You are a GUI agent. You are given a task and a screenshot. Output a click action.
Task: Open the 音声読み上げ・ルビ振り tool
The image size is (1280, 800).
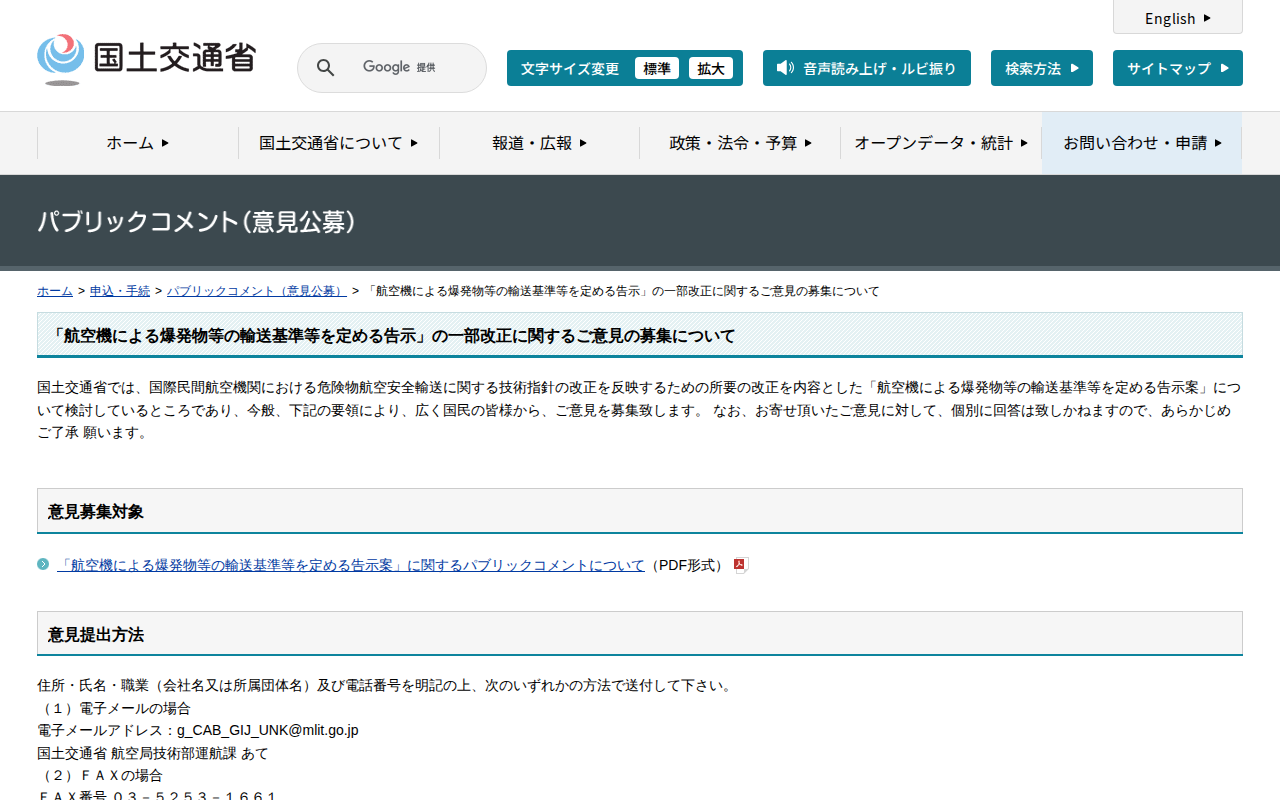click(x=867, y=68)
